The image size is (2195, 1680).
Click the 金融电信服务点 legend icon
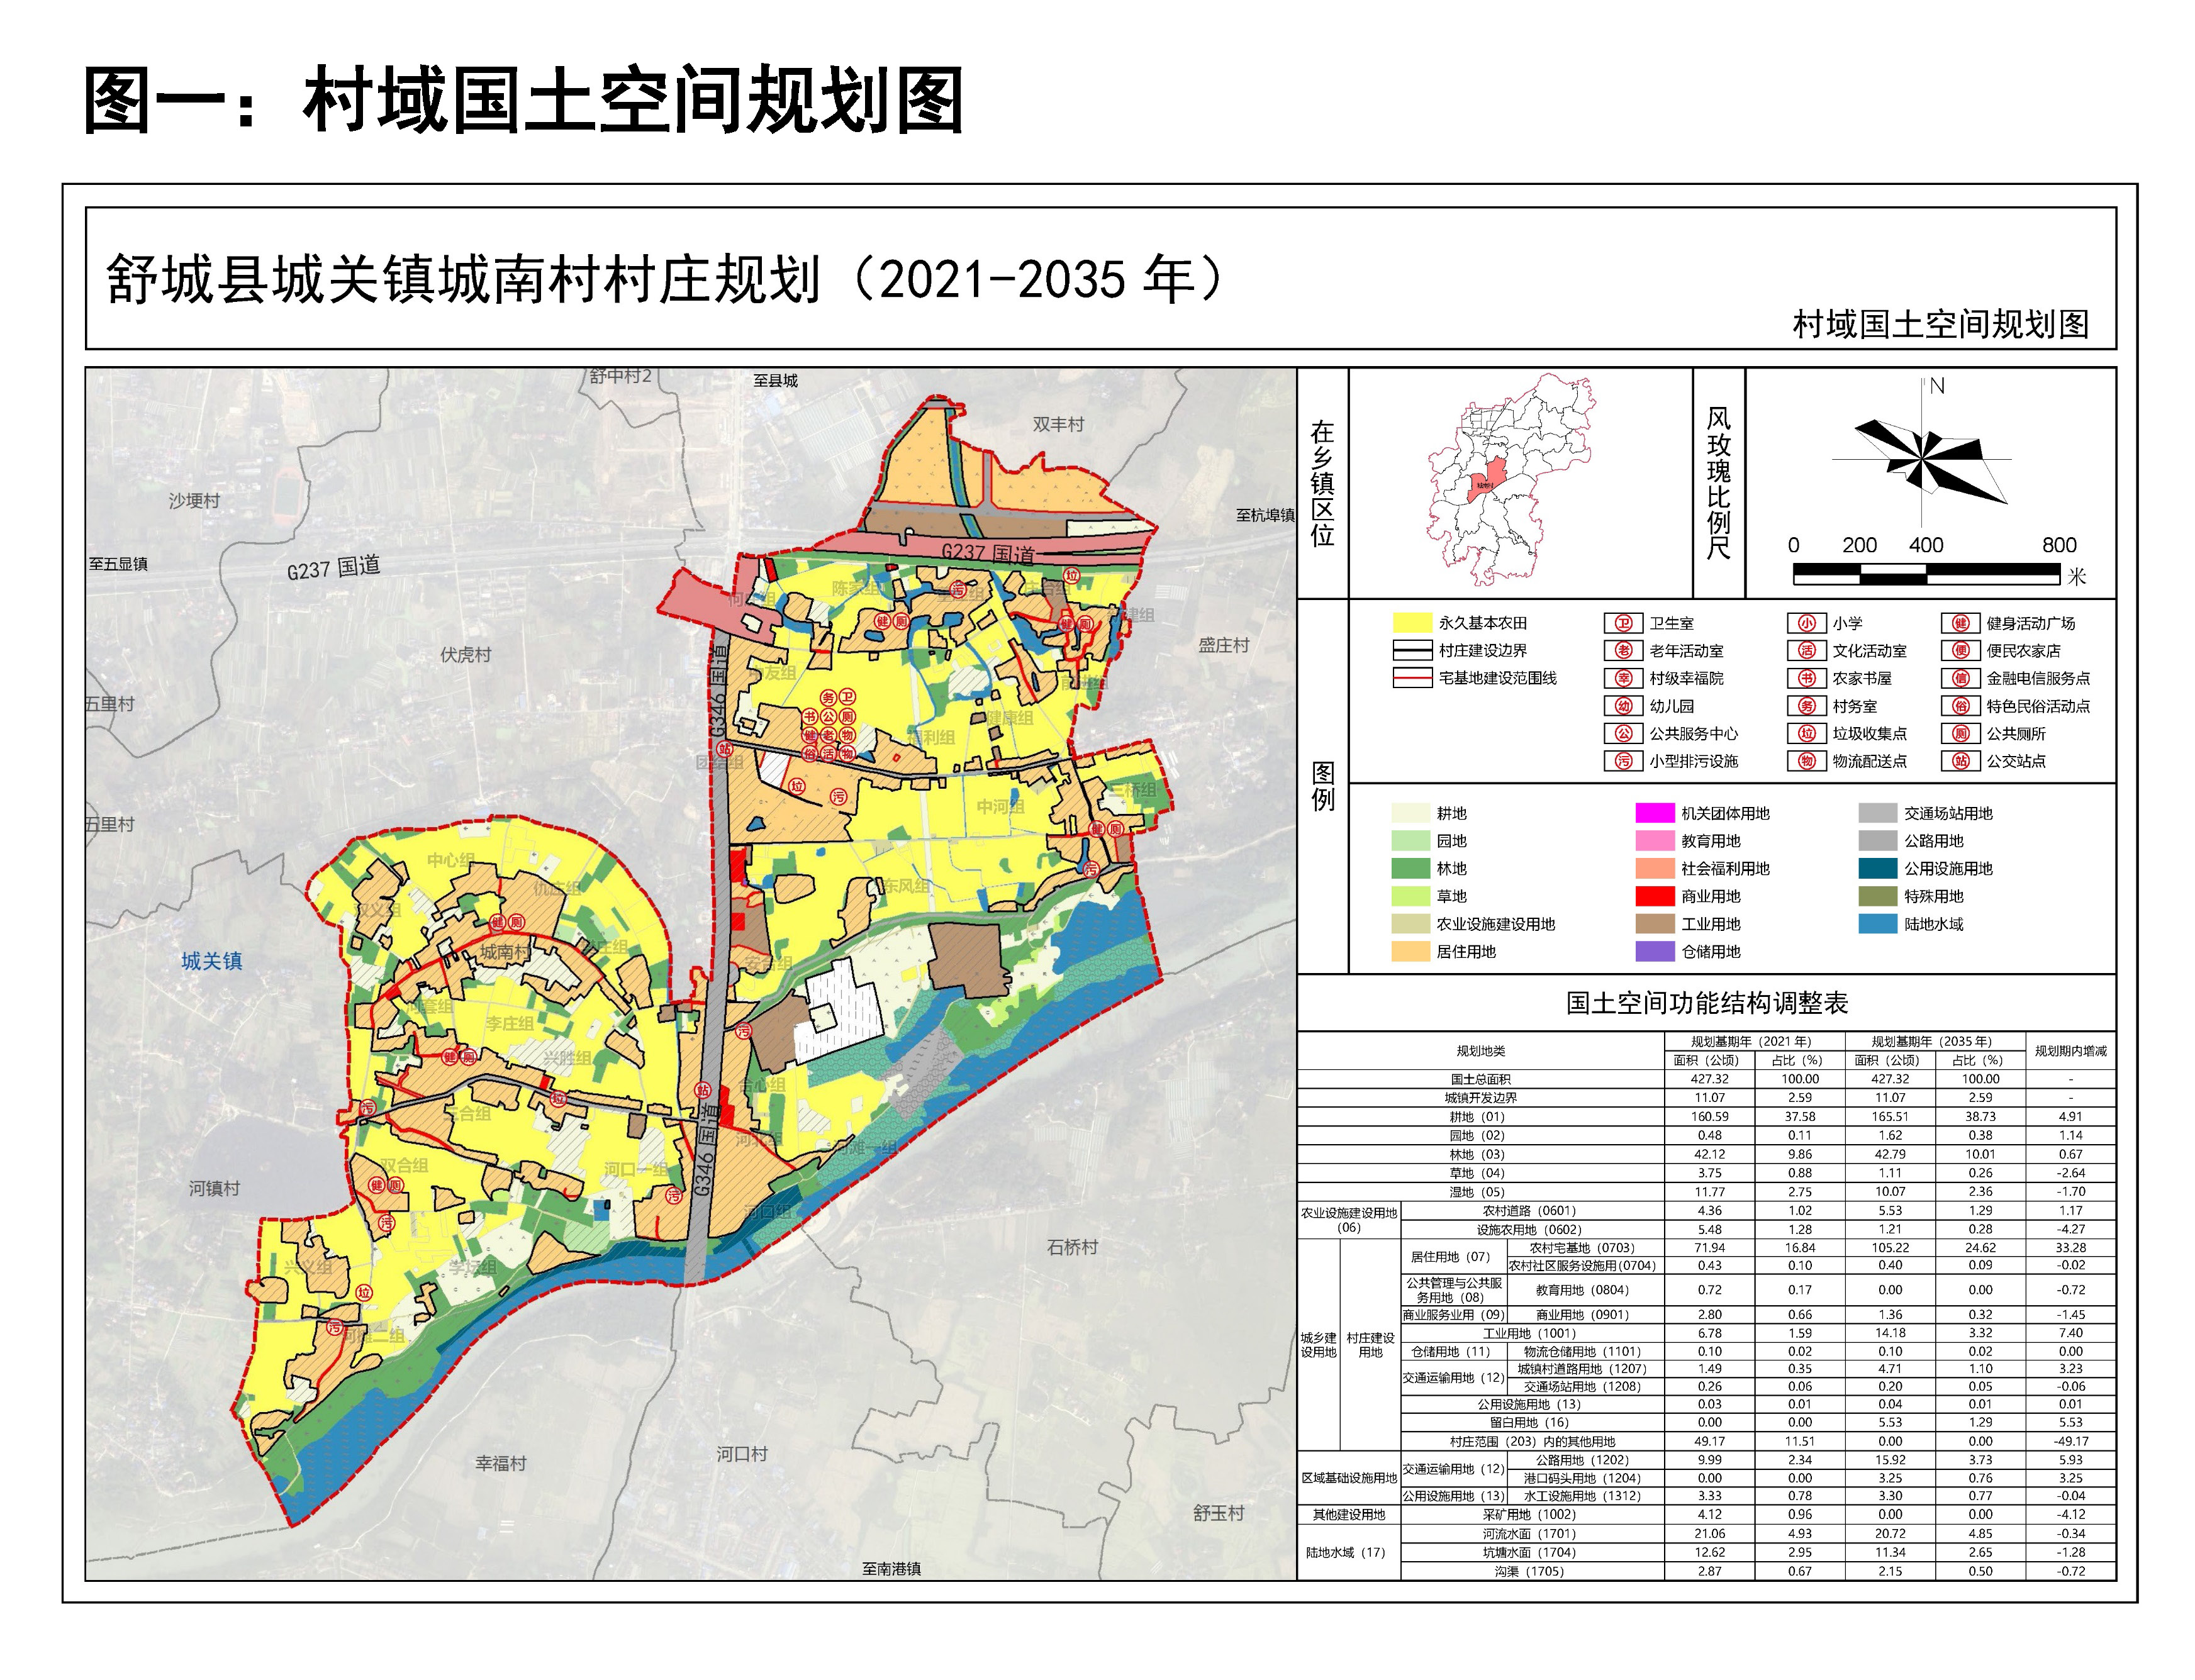point(1961,678)
